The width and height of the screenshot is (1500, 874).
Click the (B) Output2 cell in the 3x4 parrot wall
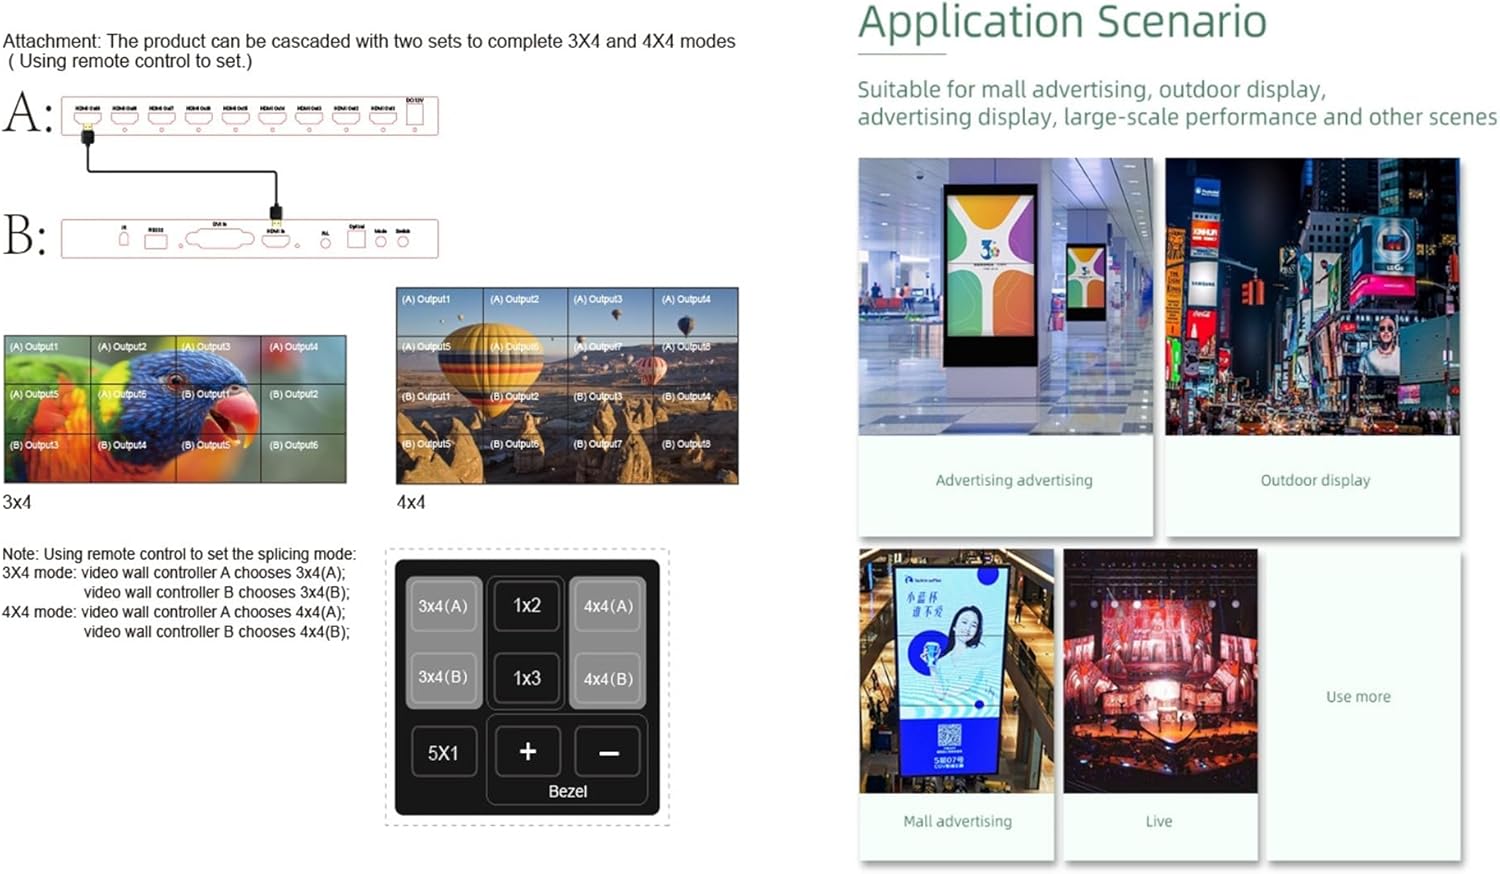point(304,407)
